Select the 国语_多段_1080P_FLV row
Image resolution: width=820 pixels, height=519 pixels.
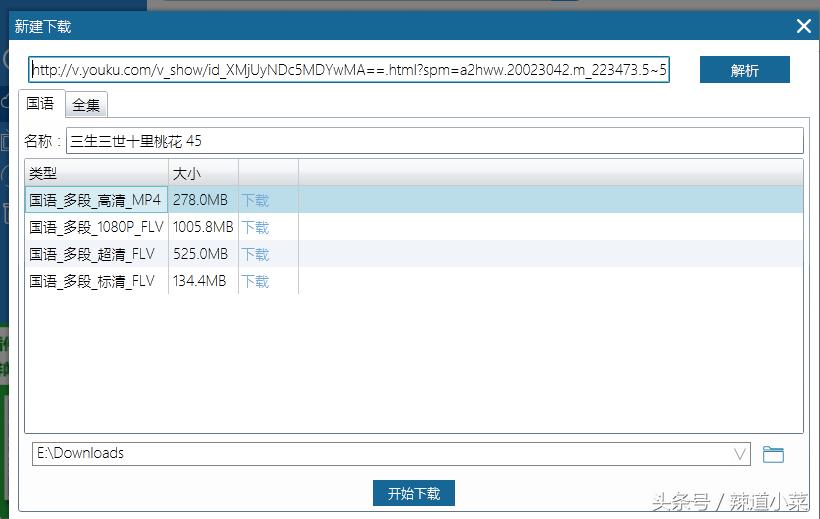coord(414,227)
